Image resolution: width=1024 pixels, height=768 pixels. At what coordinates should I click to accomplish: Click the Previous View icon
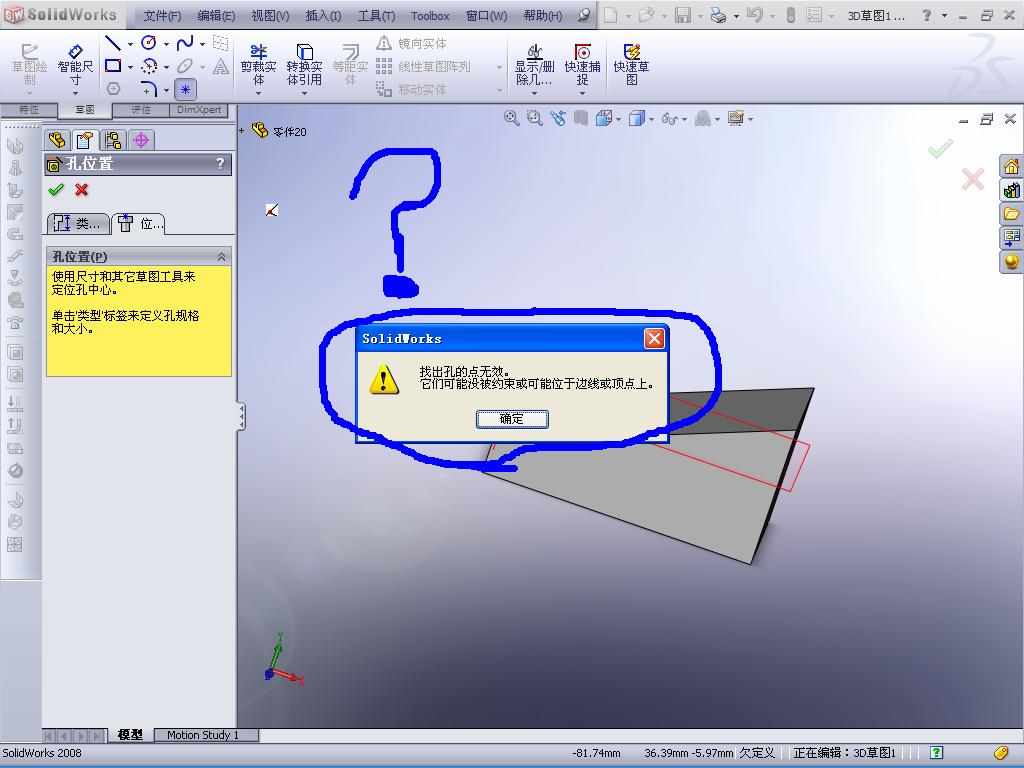(558, 118)
